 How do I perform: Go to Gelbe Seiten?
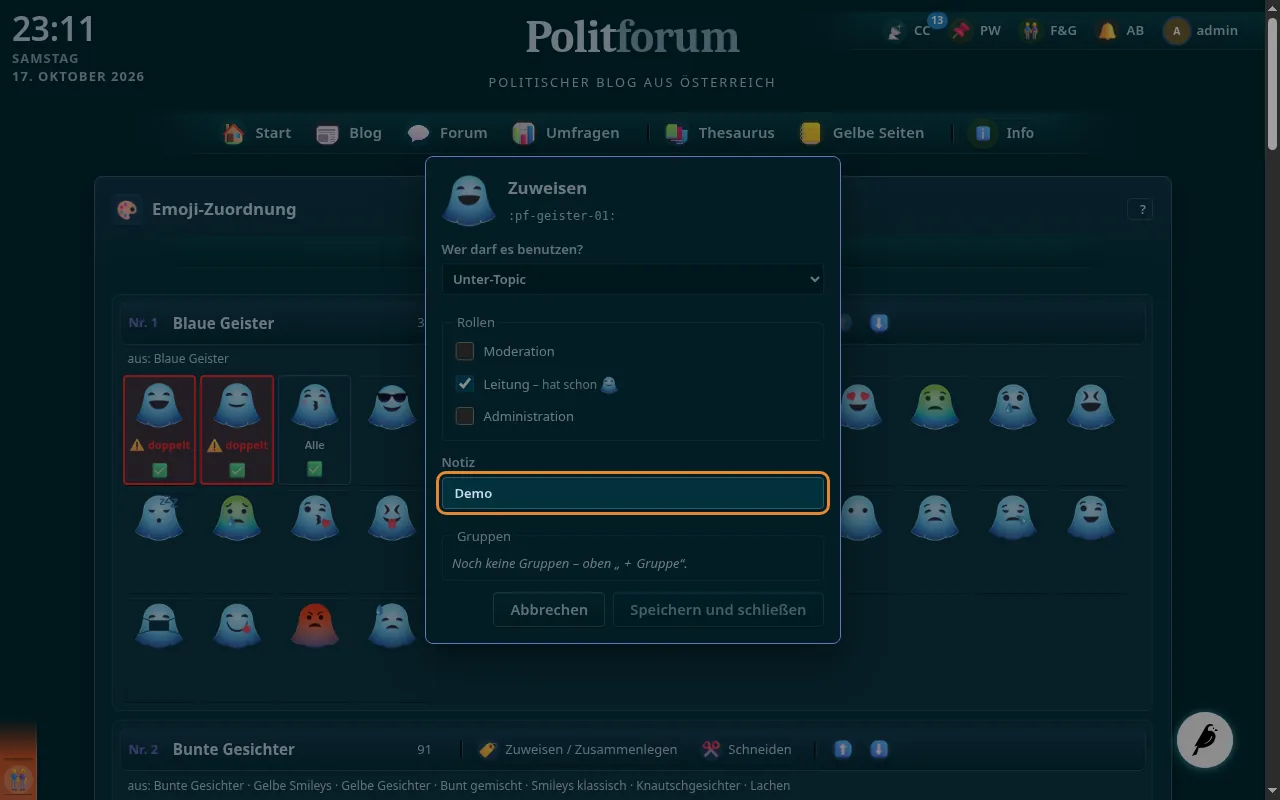862,133
